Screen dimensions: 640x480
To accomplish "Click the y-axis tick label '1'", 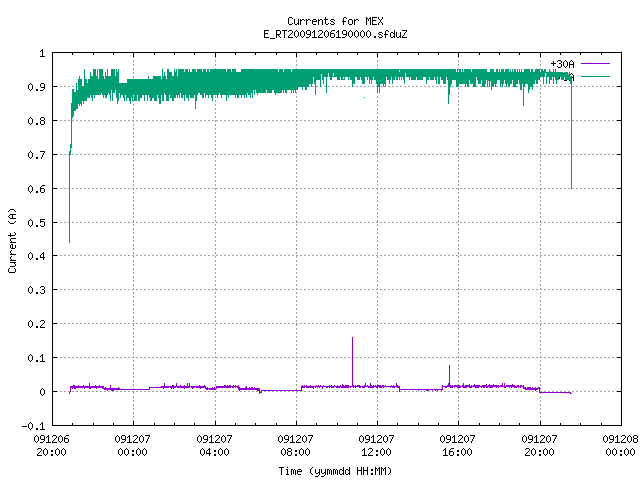I will pos(42,53).
